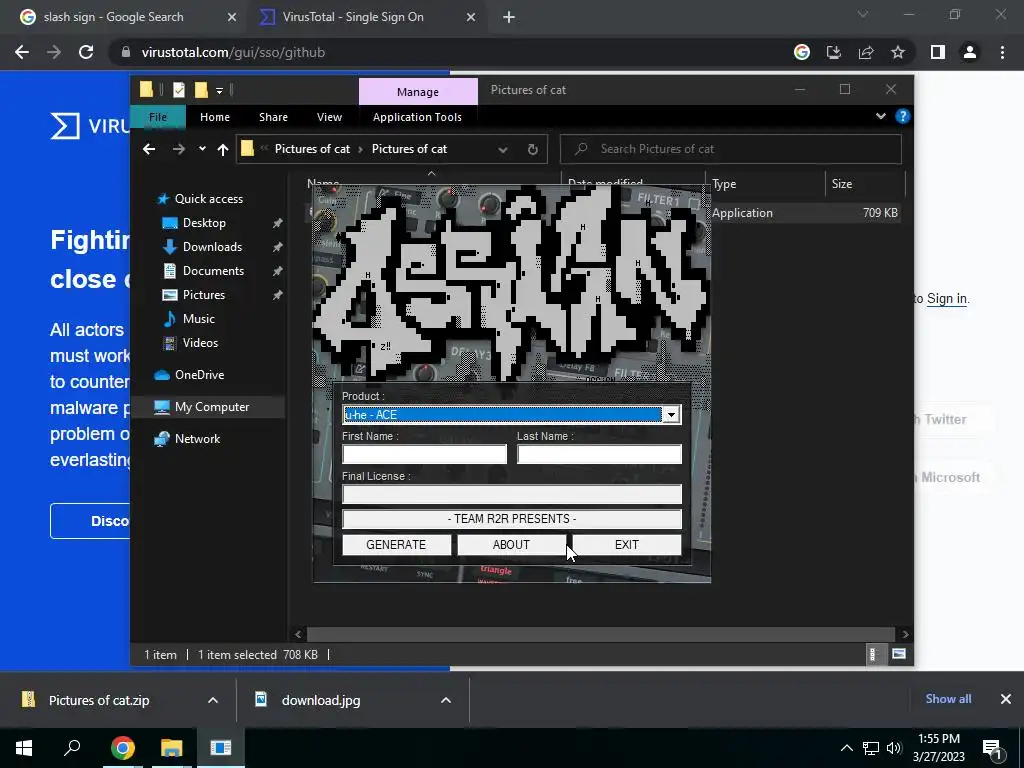Switch to Share ribbon tab
1024x768 pixels.
[273, 117]
